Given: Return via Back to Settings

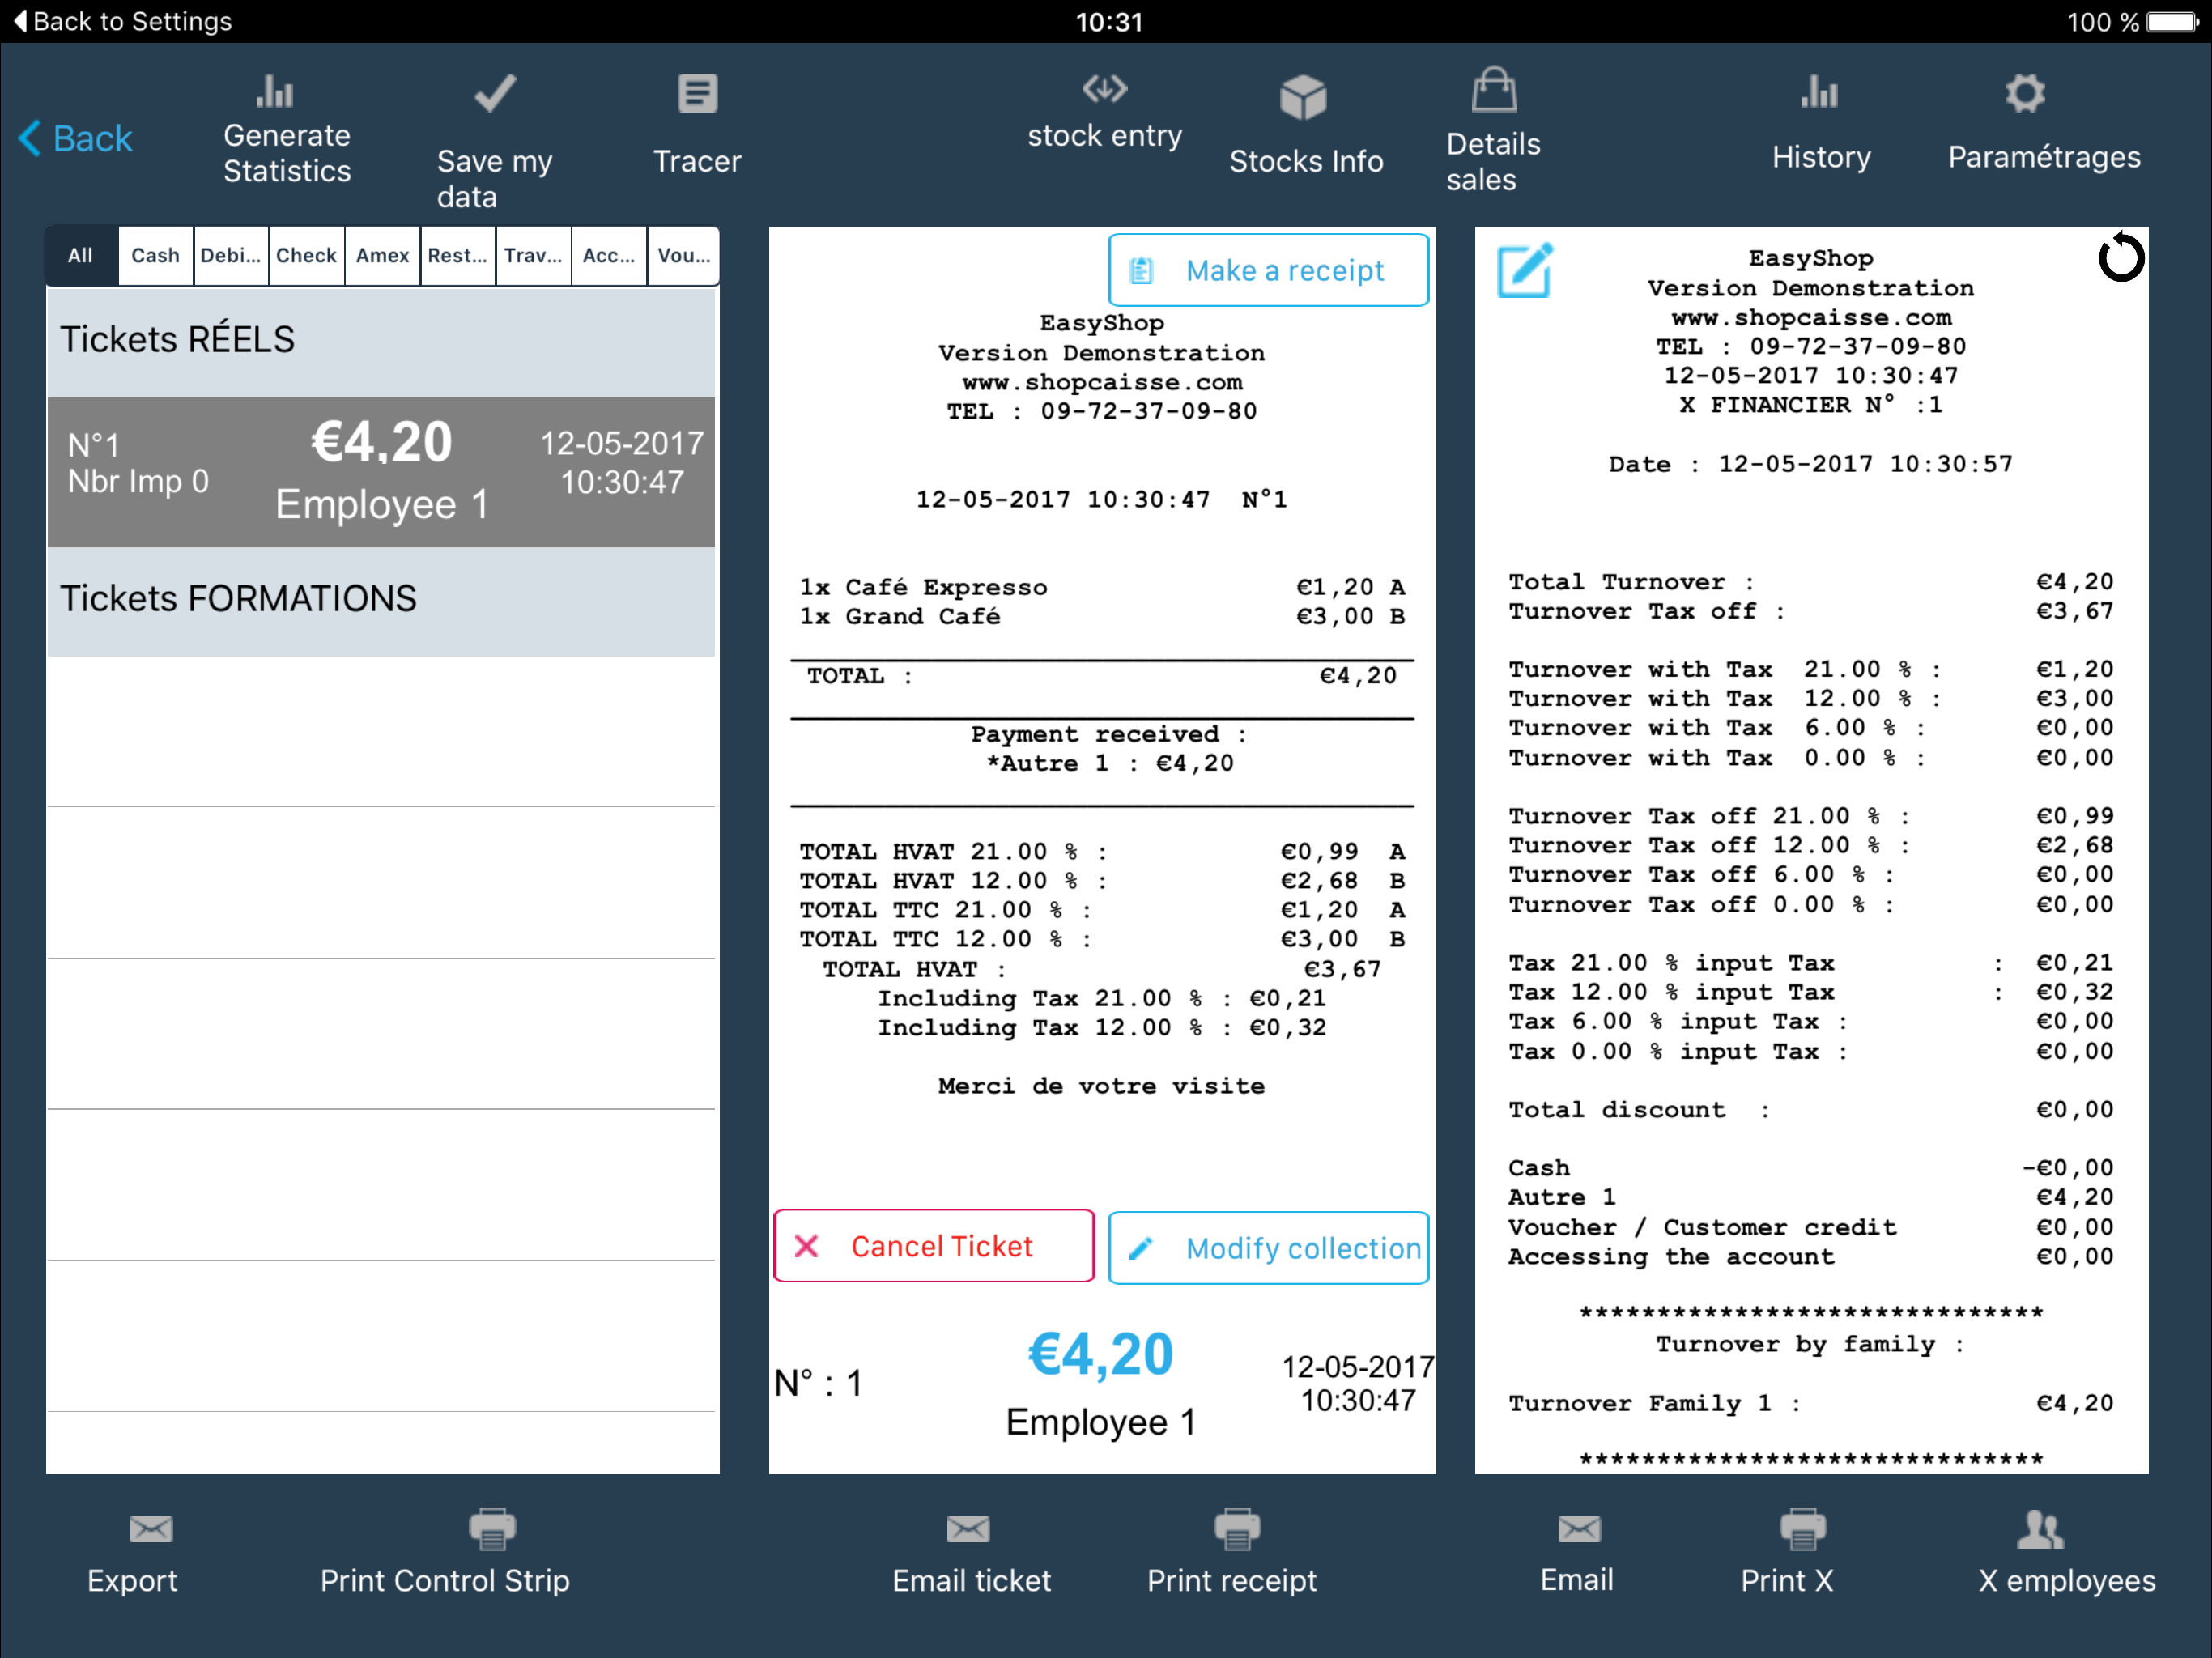Looking at the screenshot, I should [122, 21].
